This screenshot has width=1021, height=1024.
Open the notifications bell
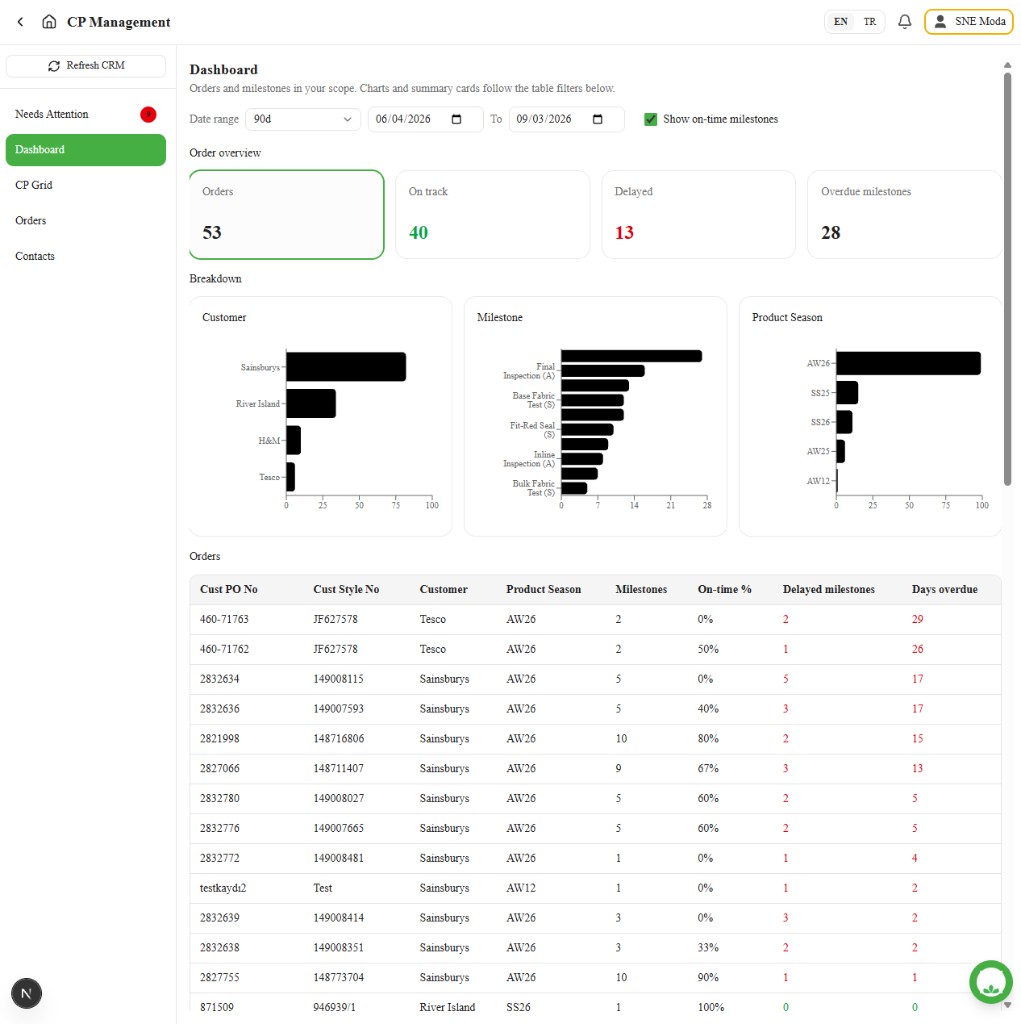coord(904,22)
